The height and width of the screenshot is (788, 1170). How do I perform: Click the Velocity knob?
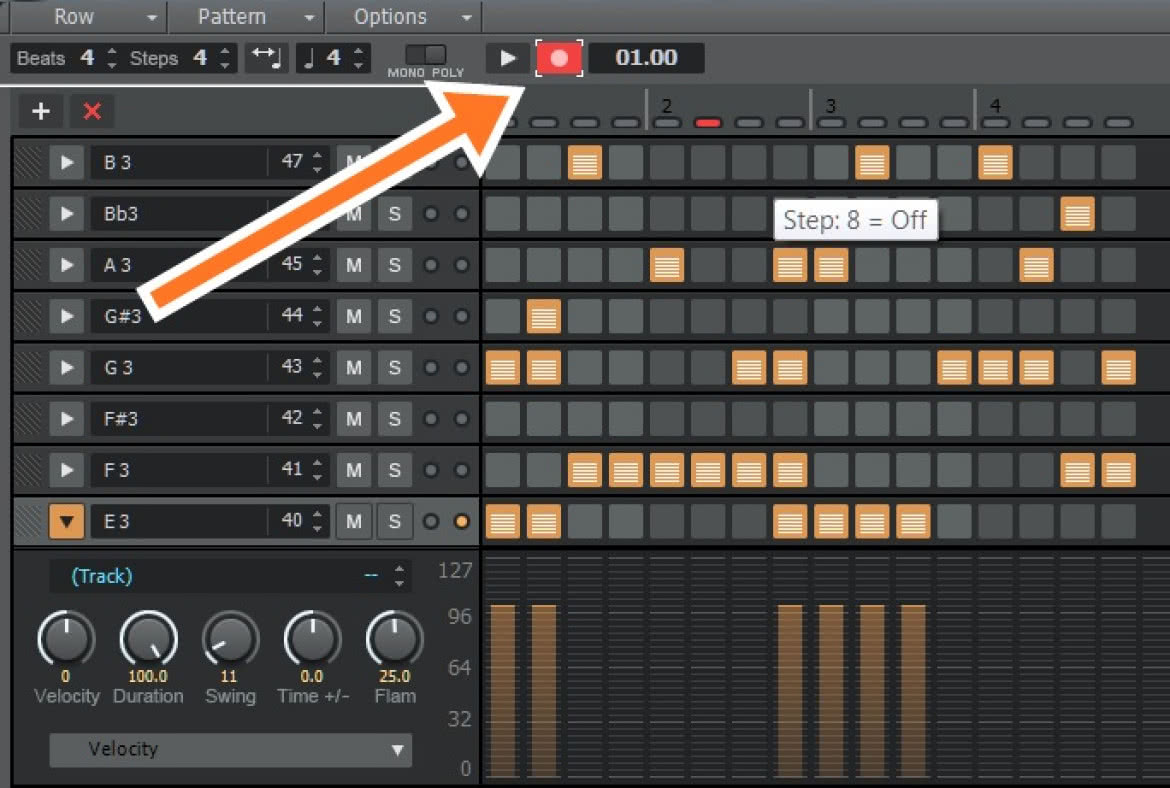(x=66, y=639)
